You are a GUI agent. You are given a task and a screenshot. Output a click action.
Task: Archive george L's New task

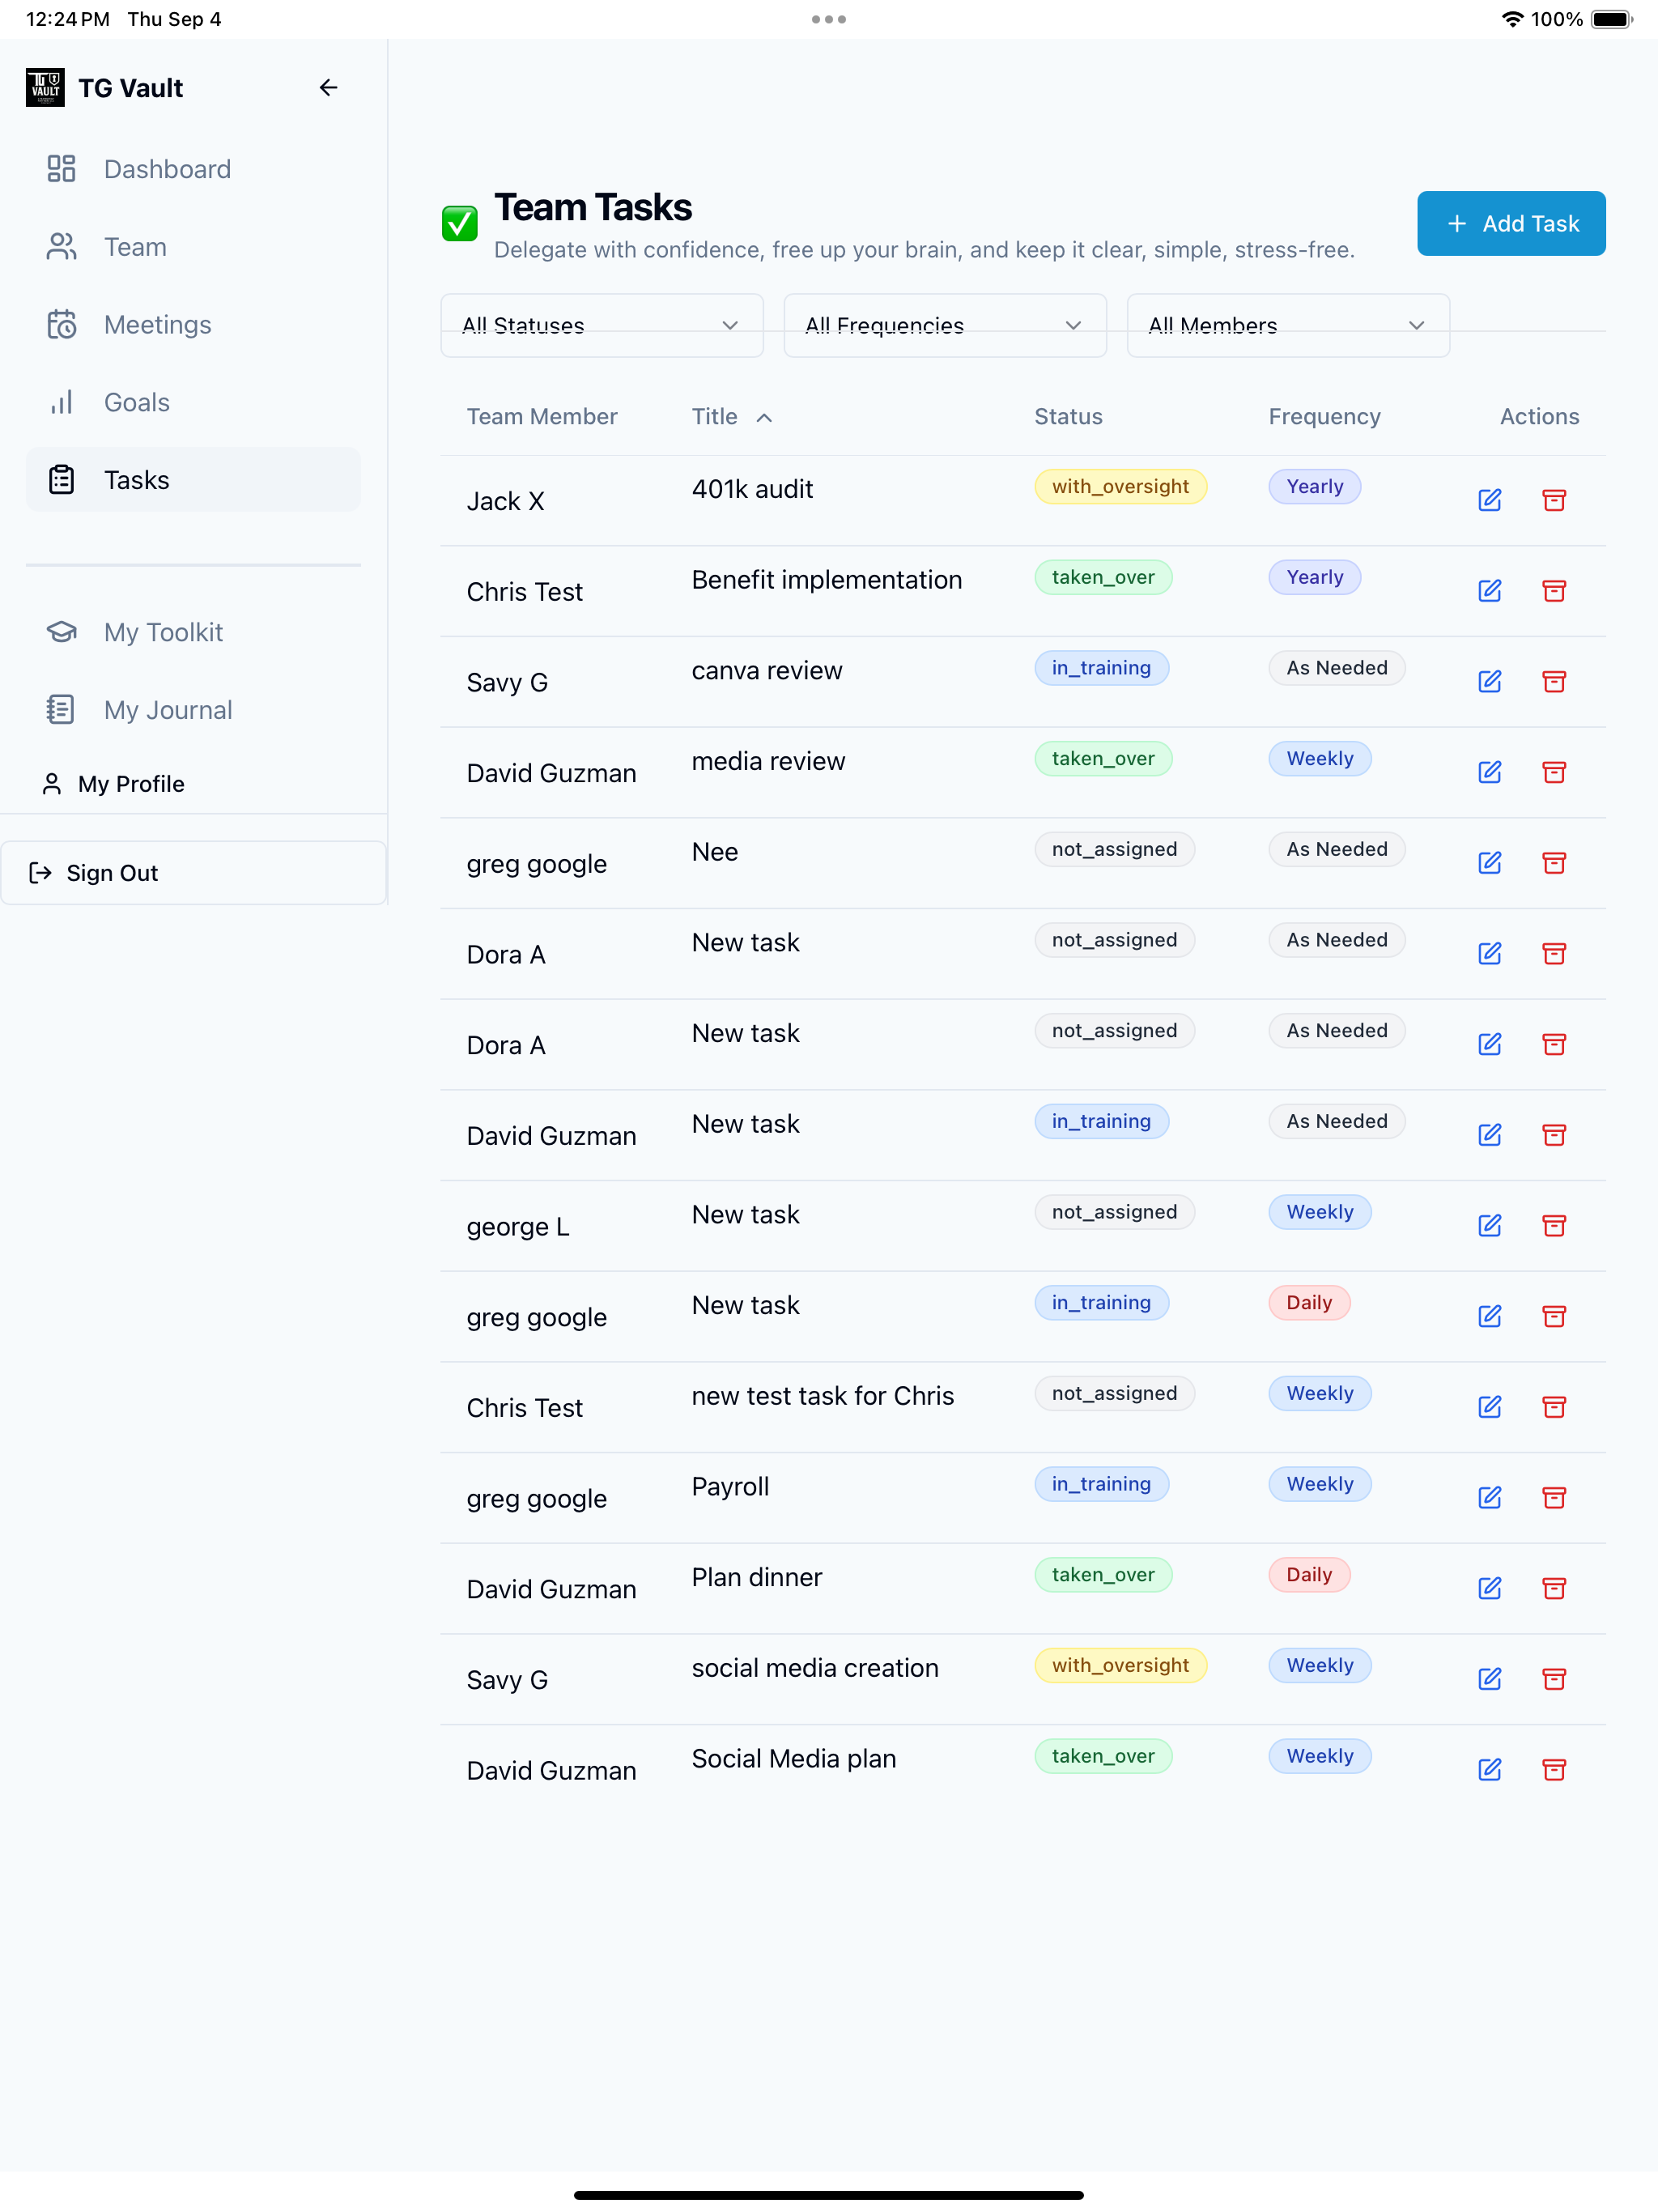click(x=1554, y=1226)
